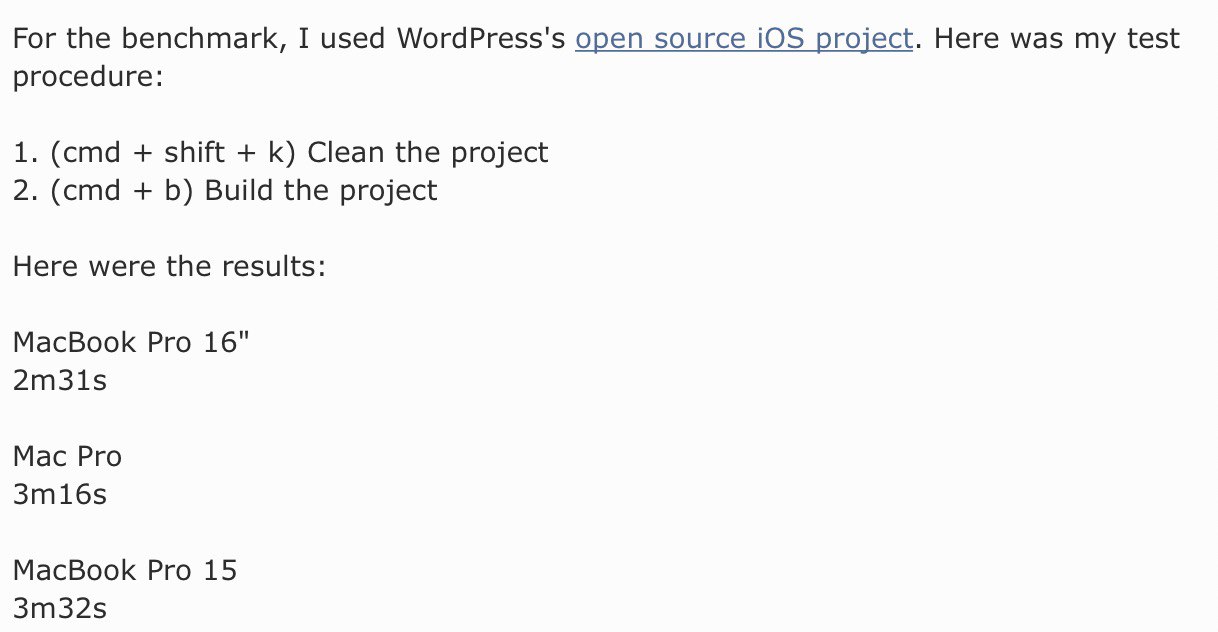The image size is (1218, 632).
Task: Click the "Here were the results:" line
Action: coord(169,266)
